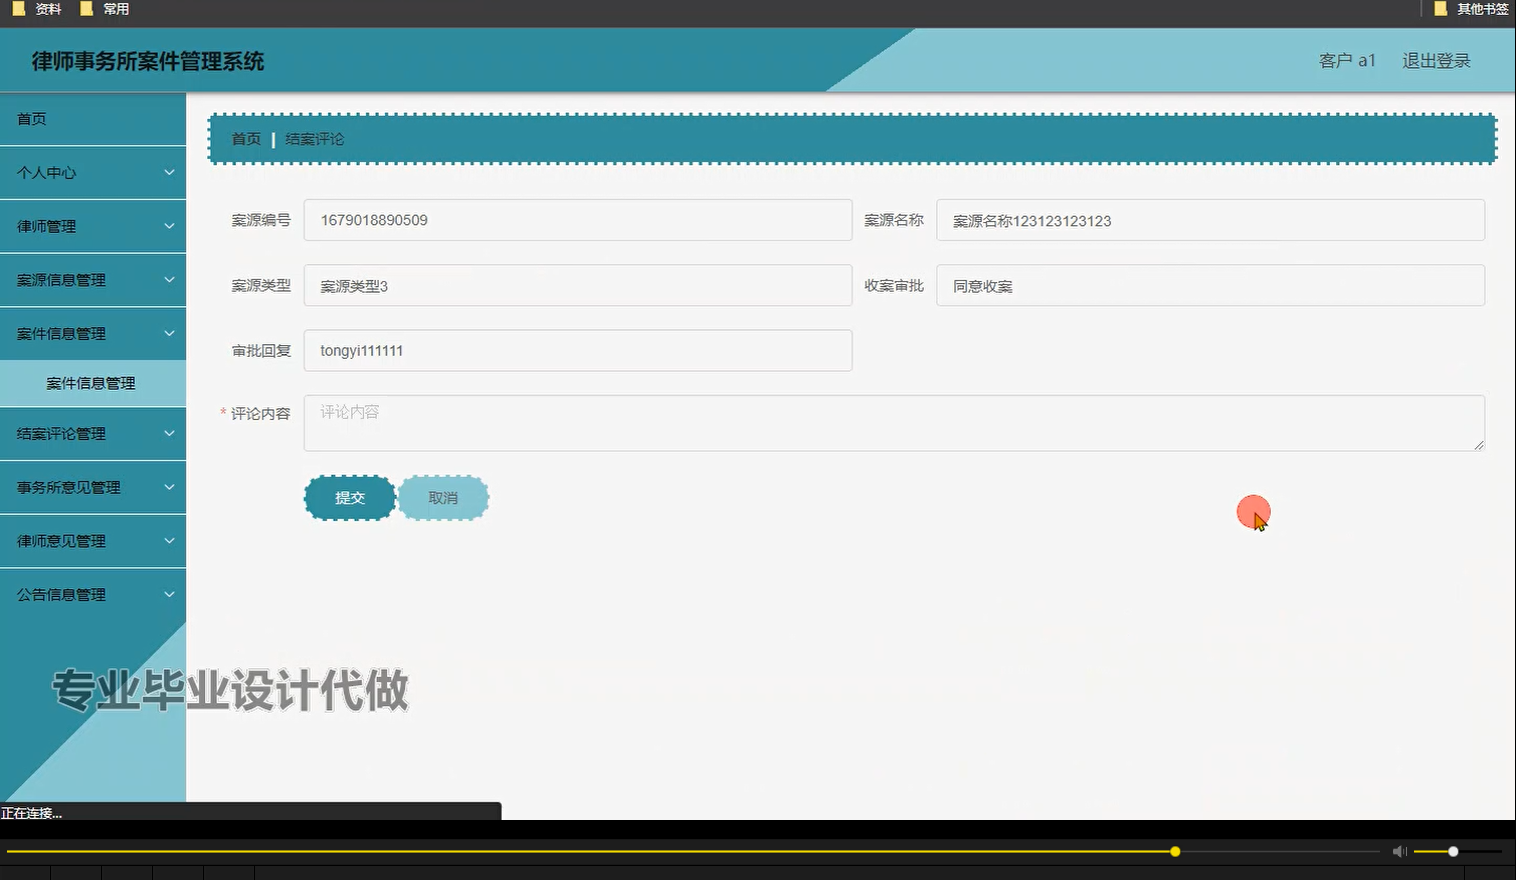
Task: Click the 案源类型 input field
Action: pyautogui.click(x=578, y=285)
